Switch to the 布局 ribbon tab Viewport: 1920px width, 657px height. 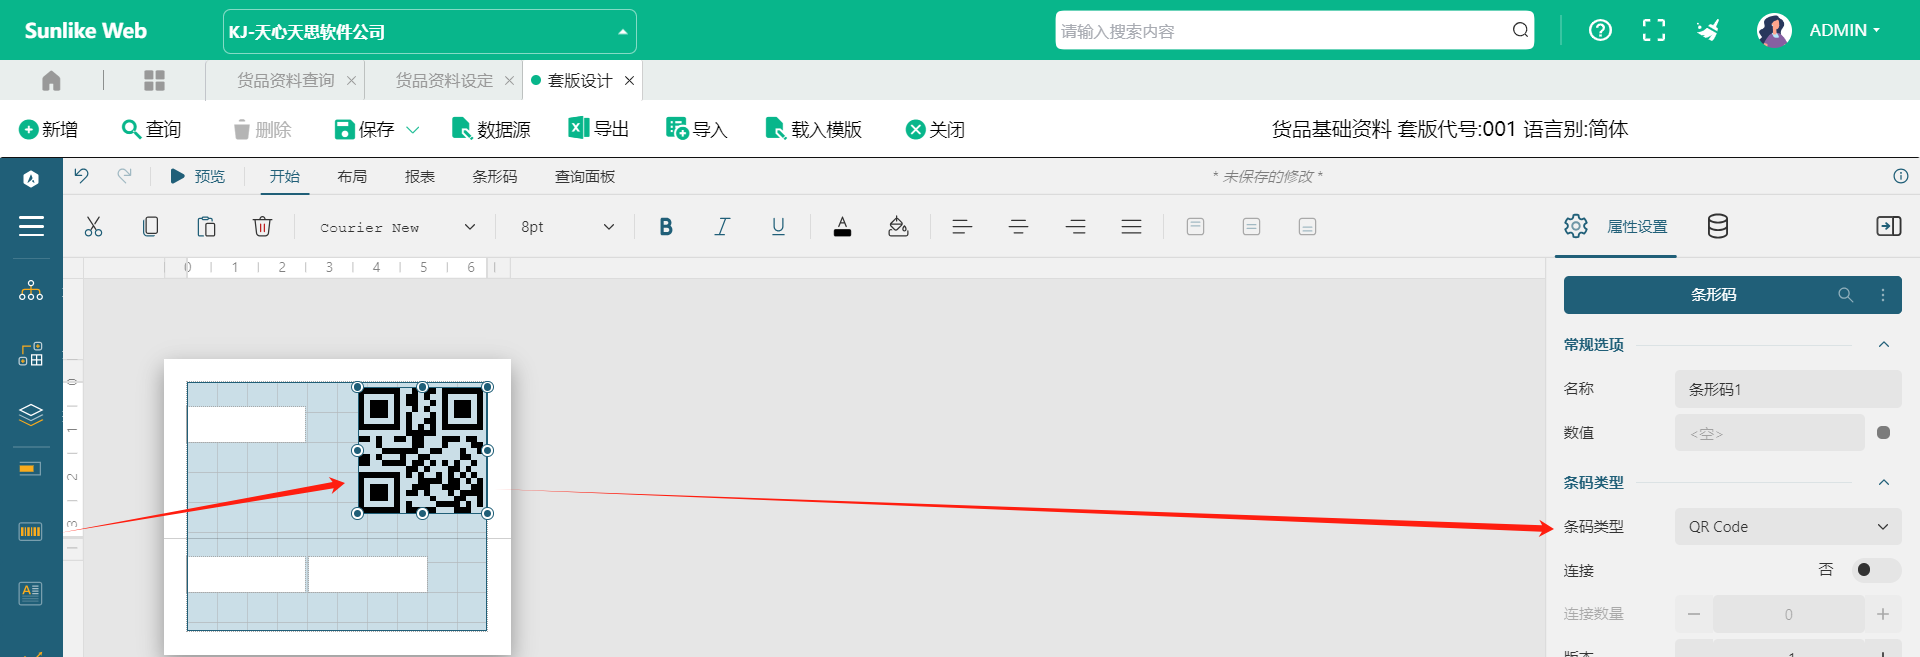pos(352,176)
